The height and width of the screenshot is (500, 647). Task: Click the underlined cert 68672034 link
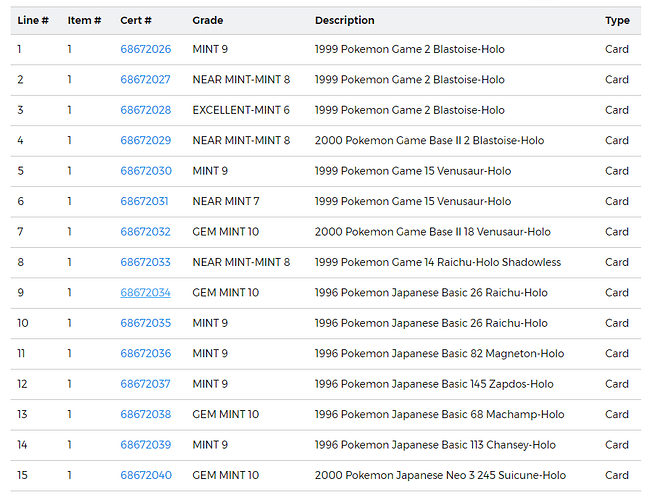[145, 293]
